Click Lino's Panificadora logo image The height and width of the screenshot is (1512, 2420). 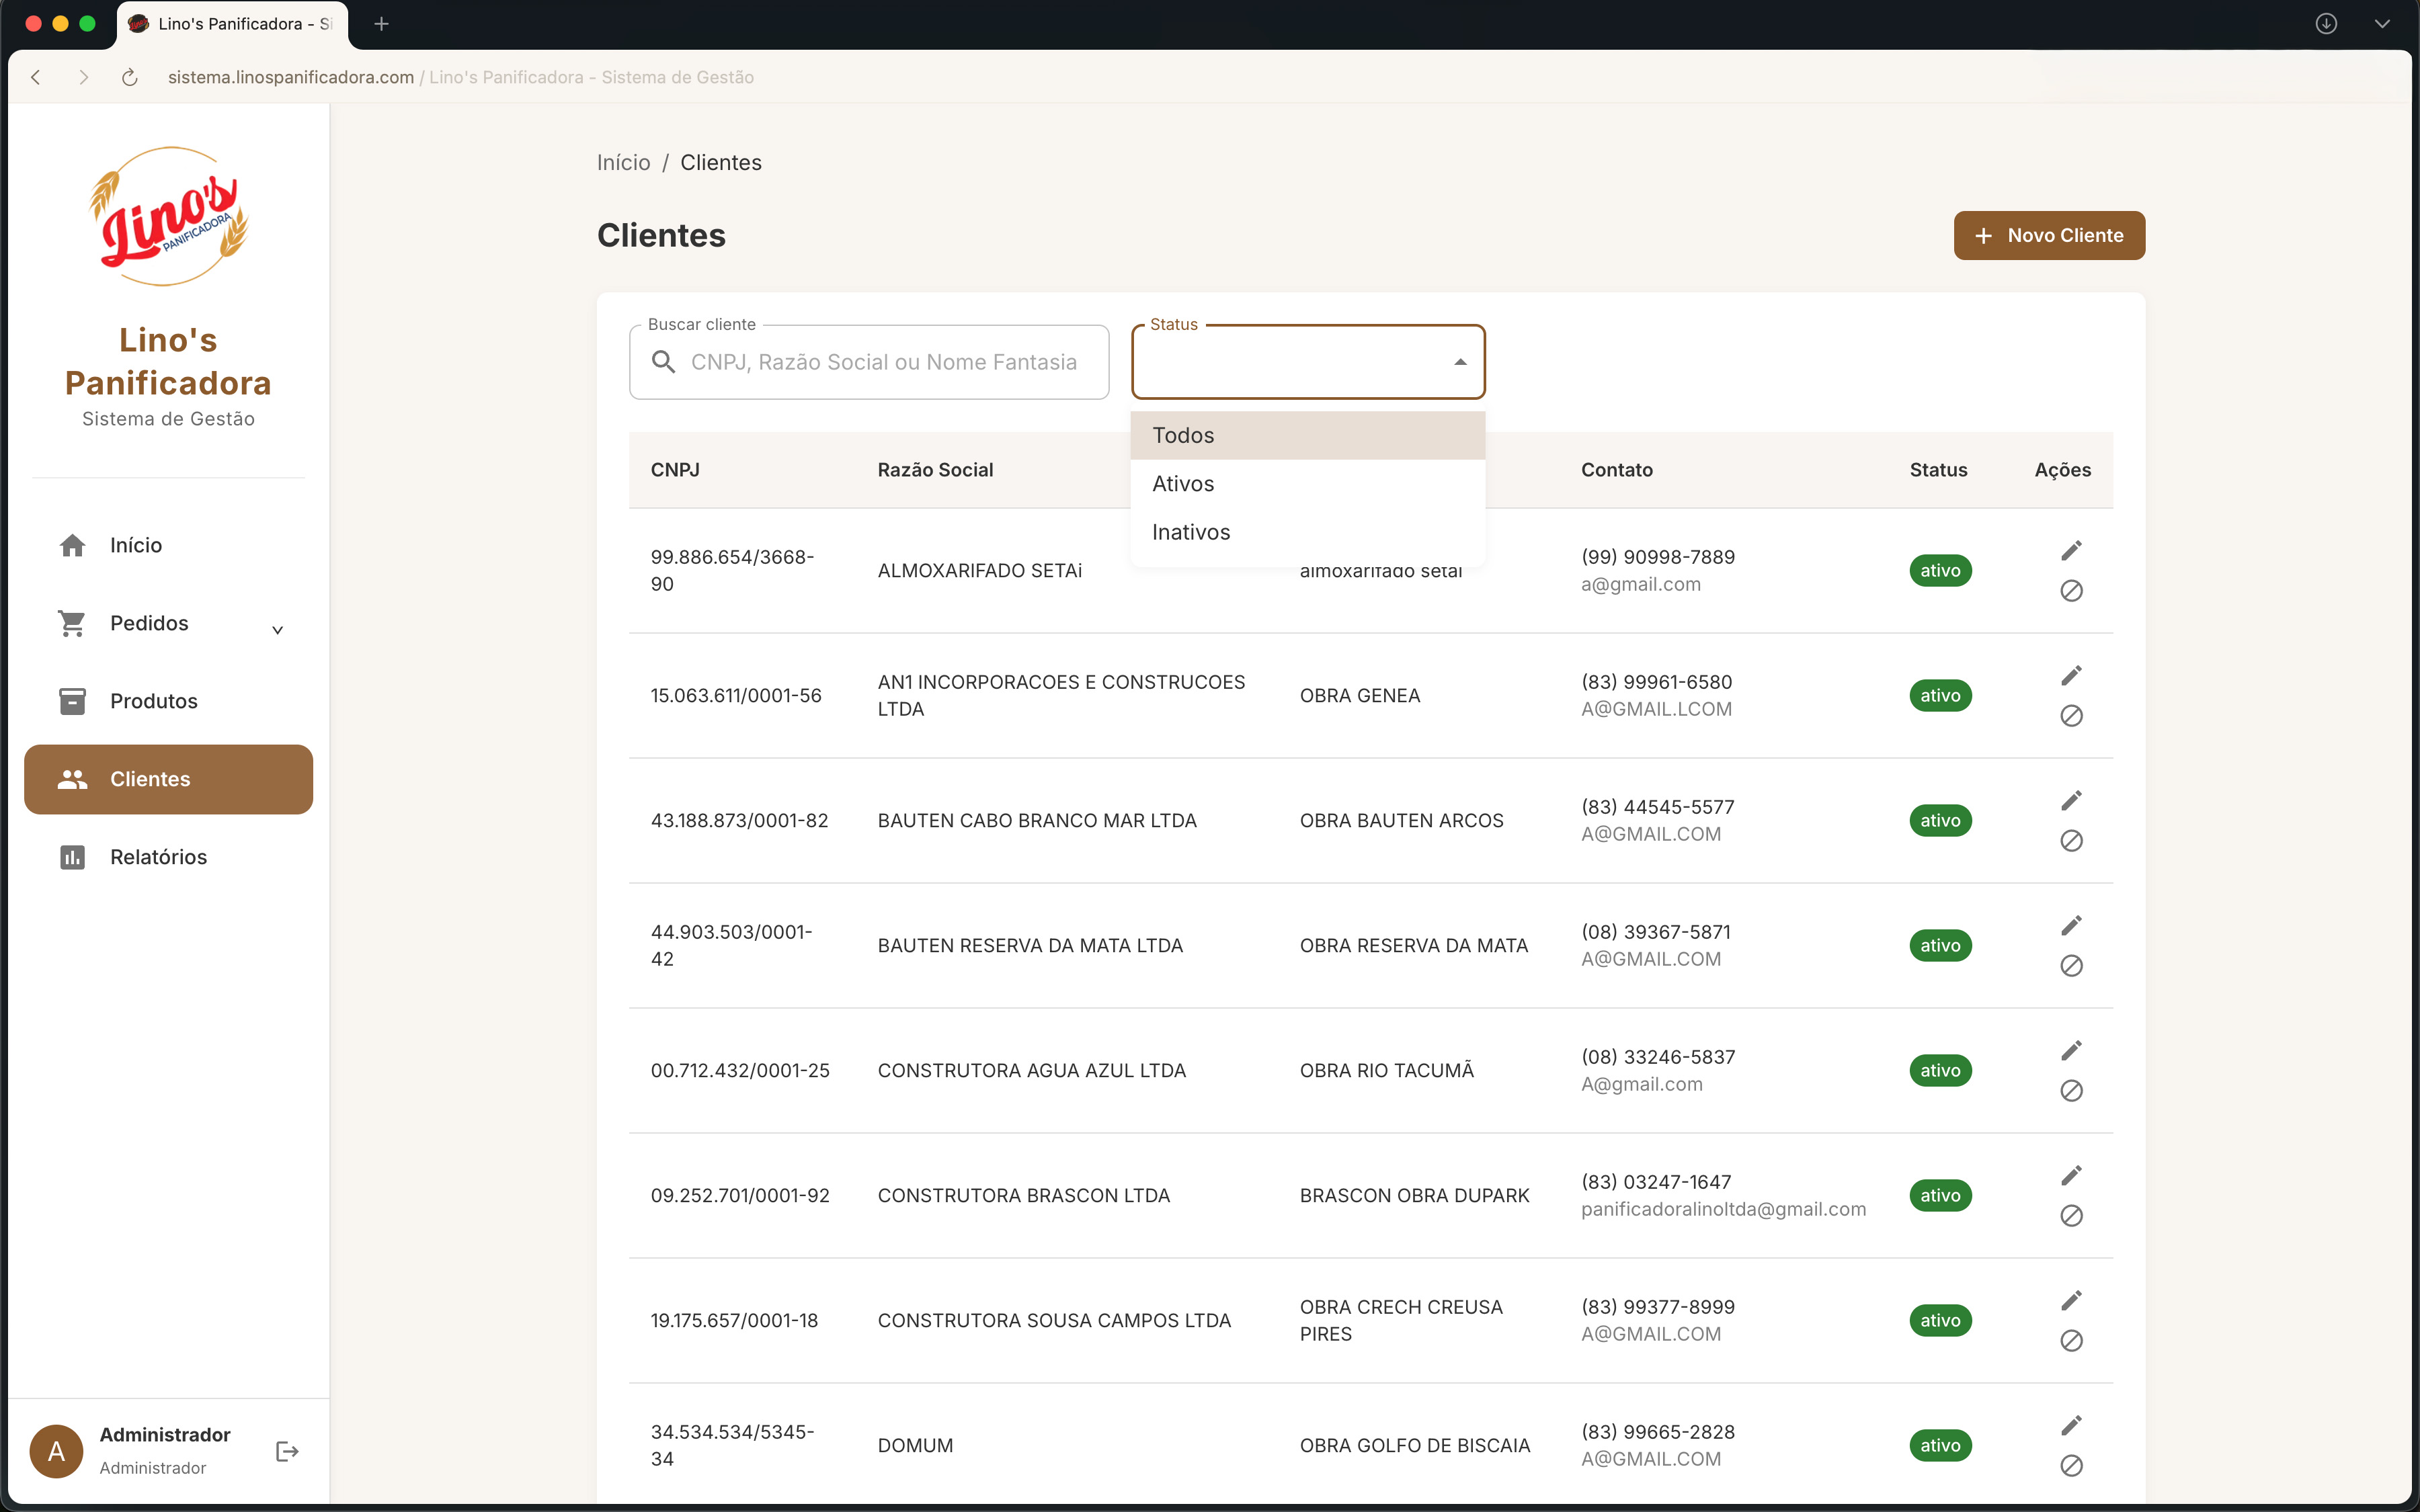coord(169,217)
